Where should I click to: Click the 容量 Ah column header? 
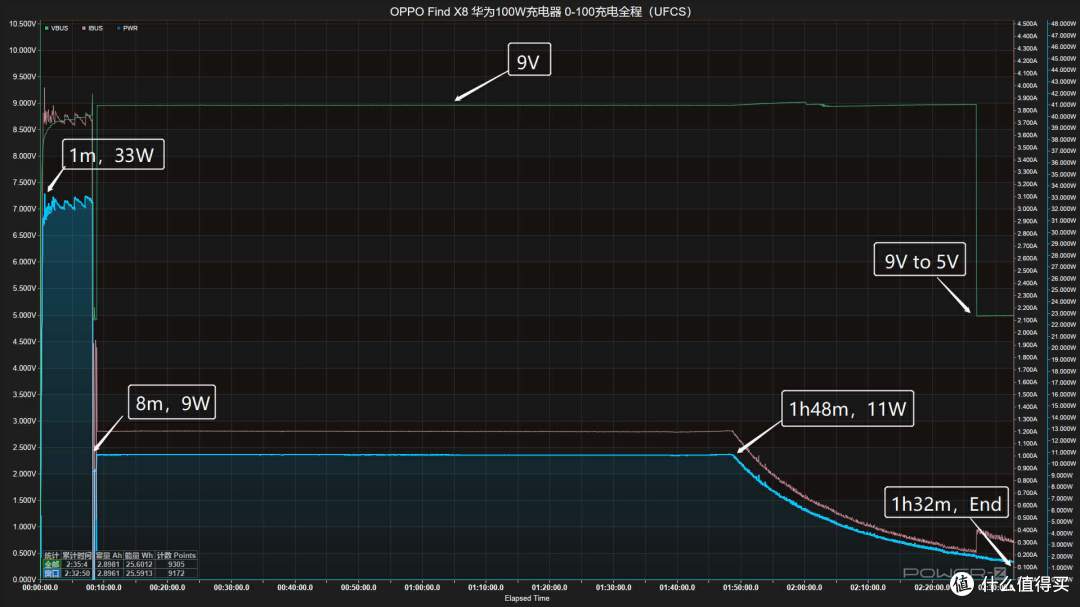click(x=109, y=555)
